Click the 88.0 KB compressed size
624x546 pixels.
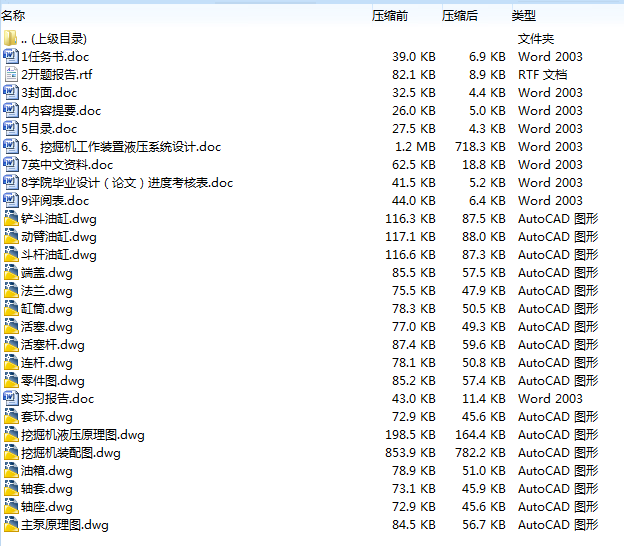[x=484, y=236]
